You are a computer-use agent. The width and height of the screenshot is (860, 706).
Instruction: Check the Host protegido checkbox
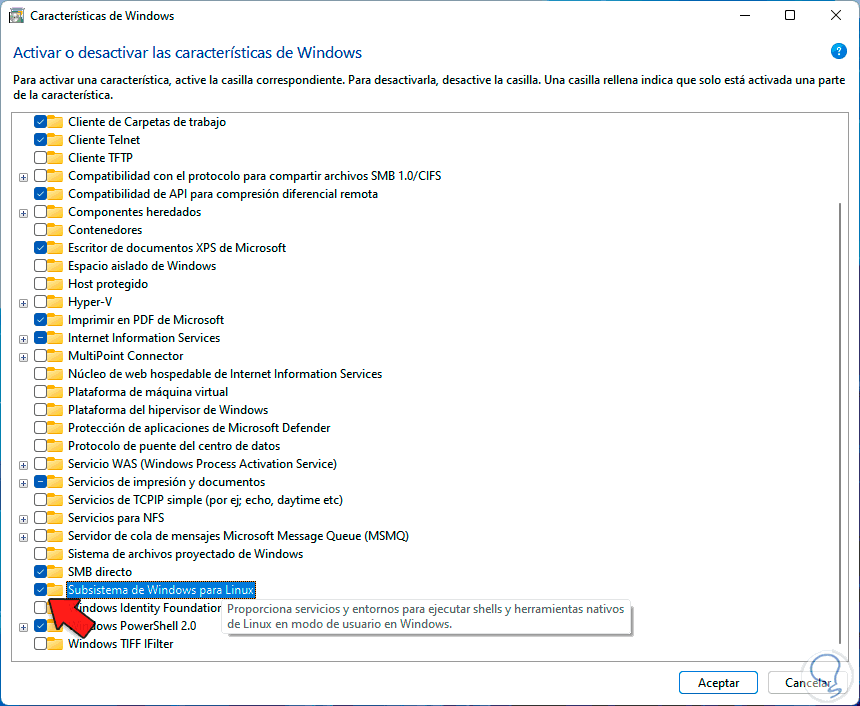click(x=40, y=284)
